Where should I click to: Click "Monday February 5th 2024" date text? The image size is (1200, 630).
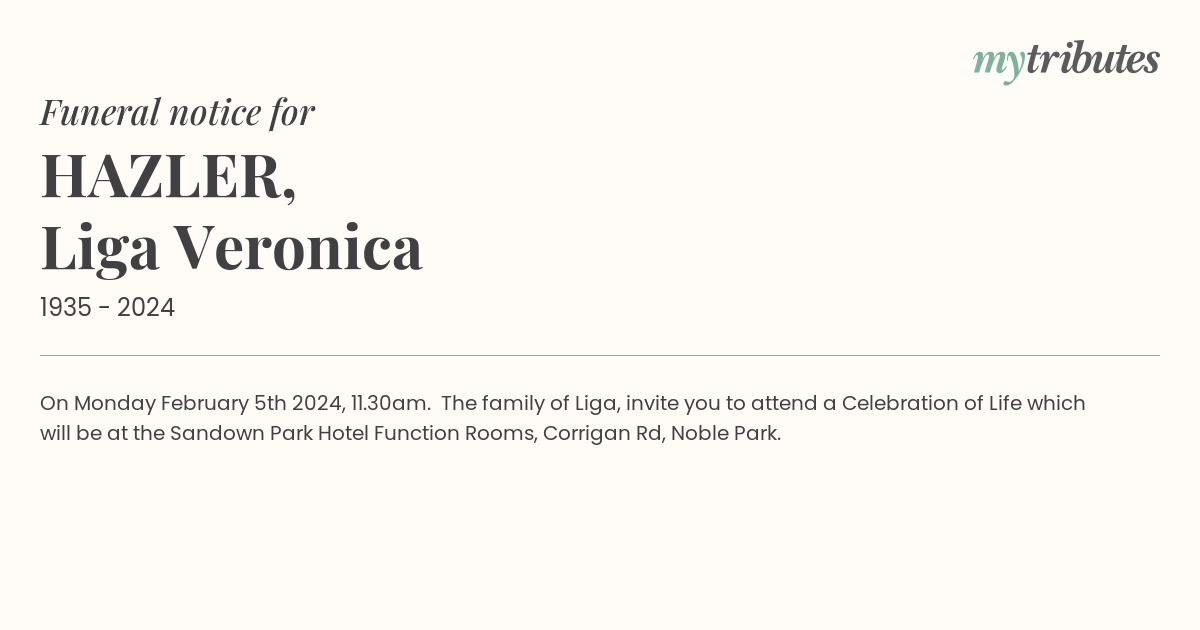[x=207, y=404]
